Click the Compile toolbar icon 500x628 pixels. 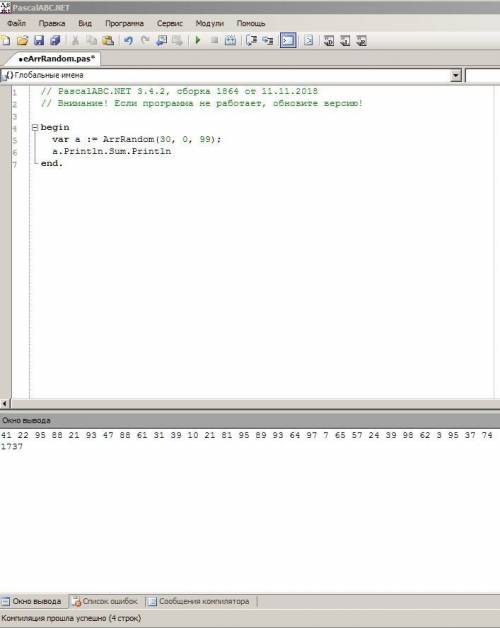(230, 40)
